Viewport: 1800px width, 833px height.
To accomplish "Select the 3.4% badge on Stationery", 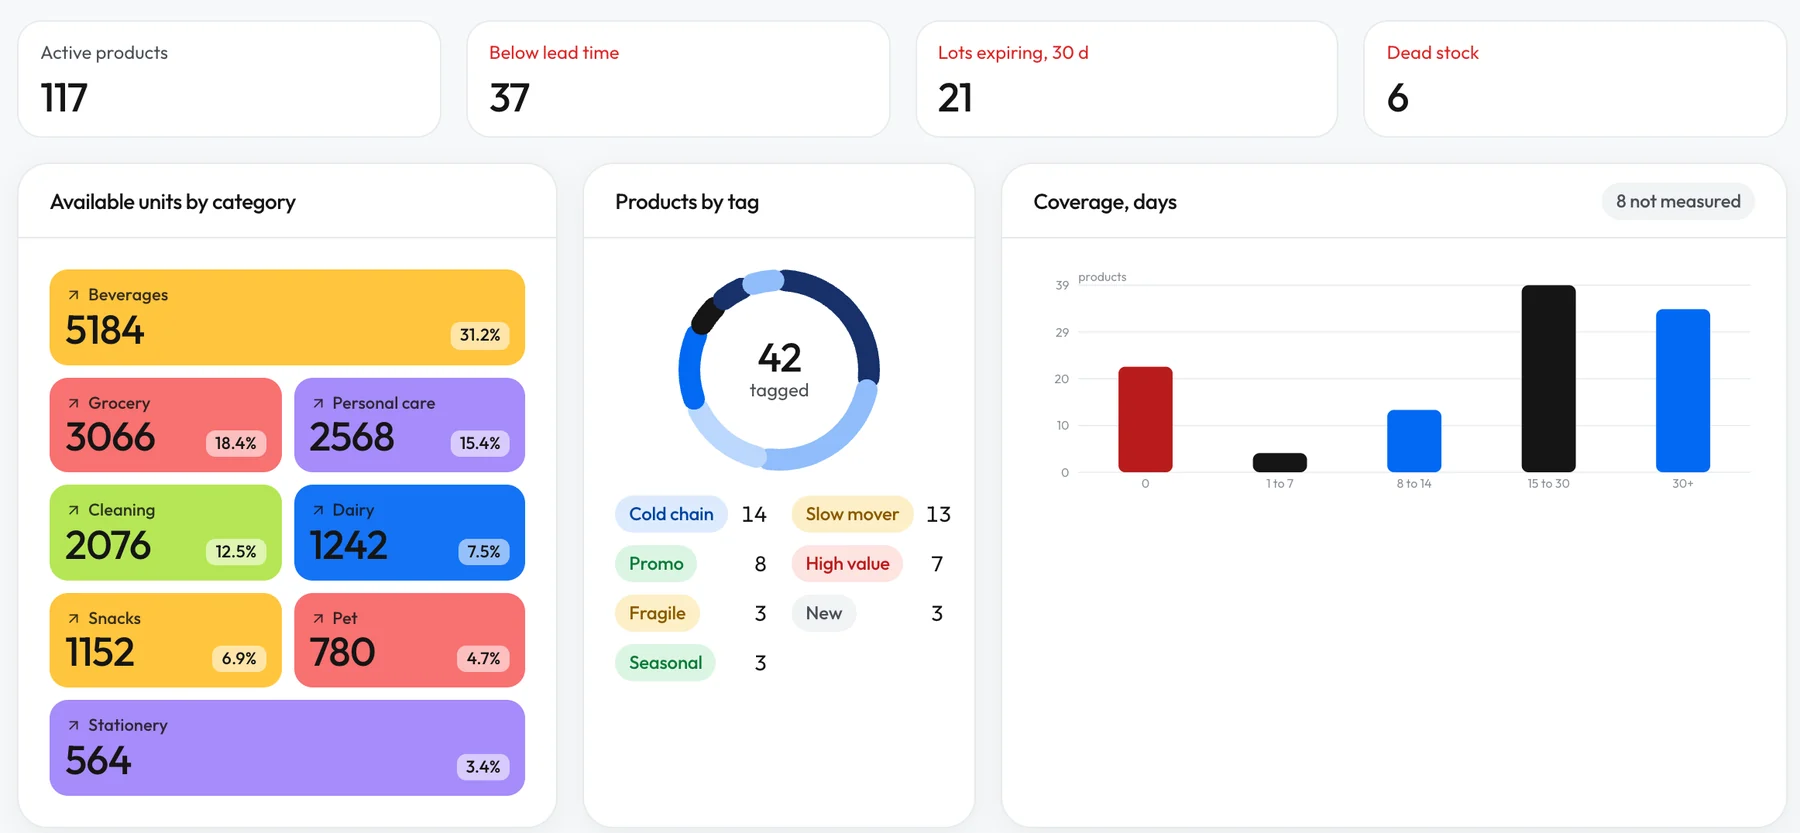I will [x=483, y=766].
